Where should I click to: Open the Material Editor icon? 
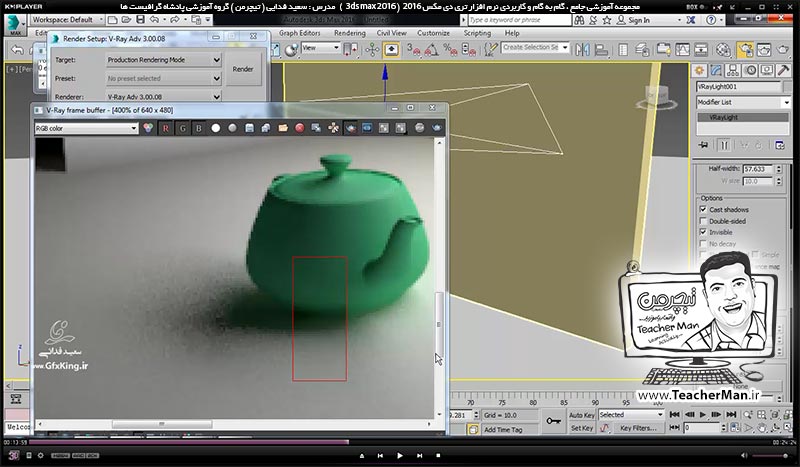[723, 49]
